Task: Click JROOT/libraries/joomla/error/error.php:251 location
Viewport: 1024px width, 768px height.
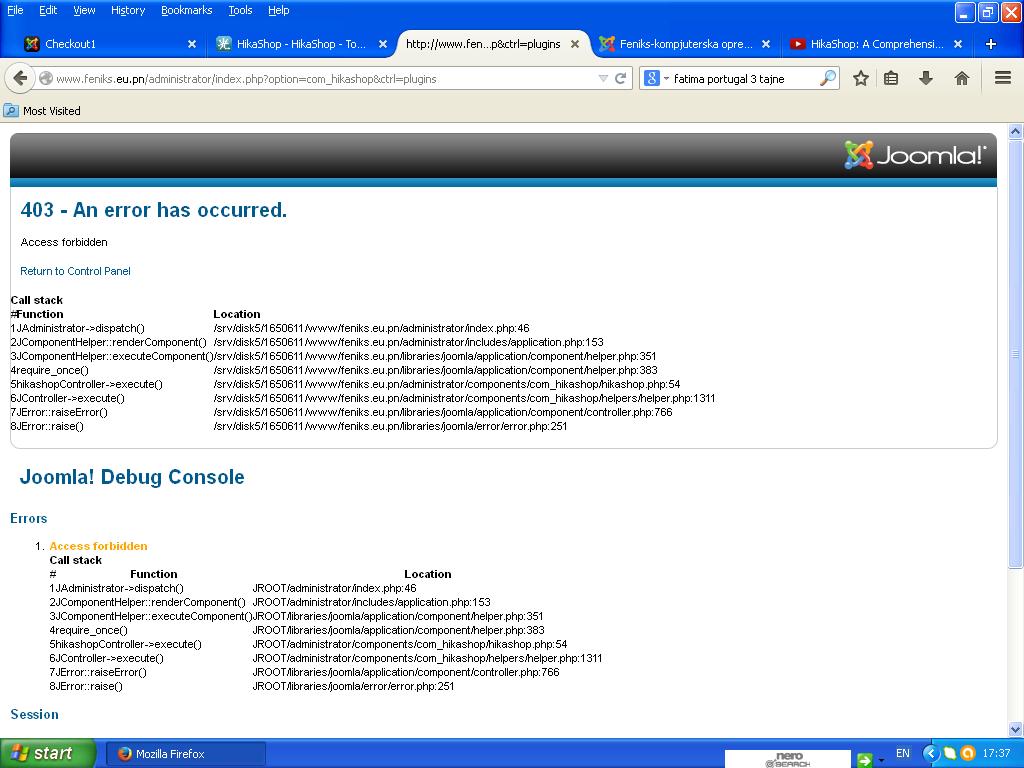Action: point(353,686)
